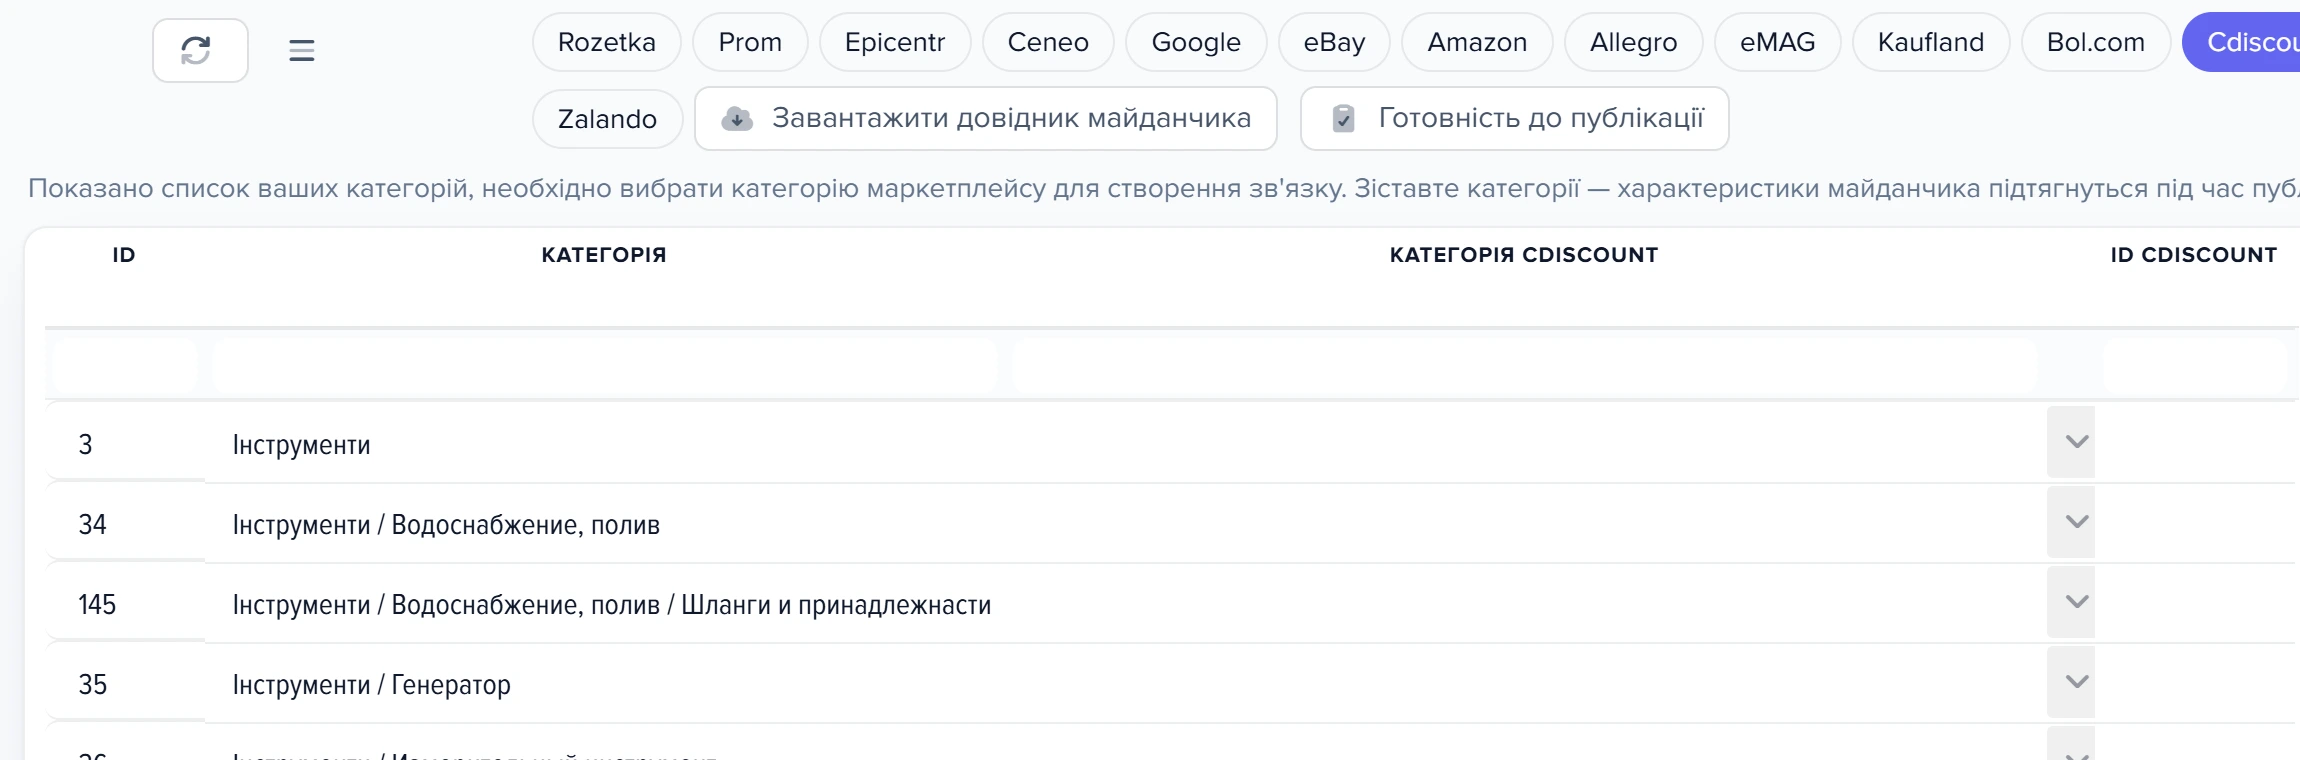Click the КАТЕГОРІЯ CDISCOUNT column header
The image size is (2300, 760).
(1524, 255)
